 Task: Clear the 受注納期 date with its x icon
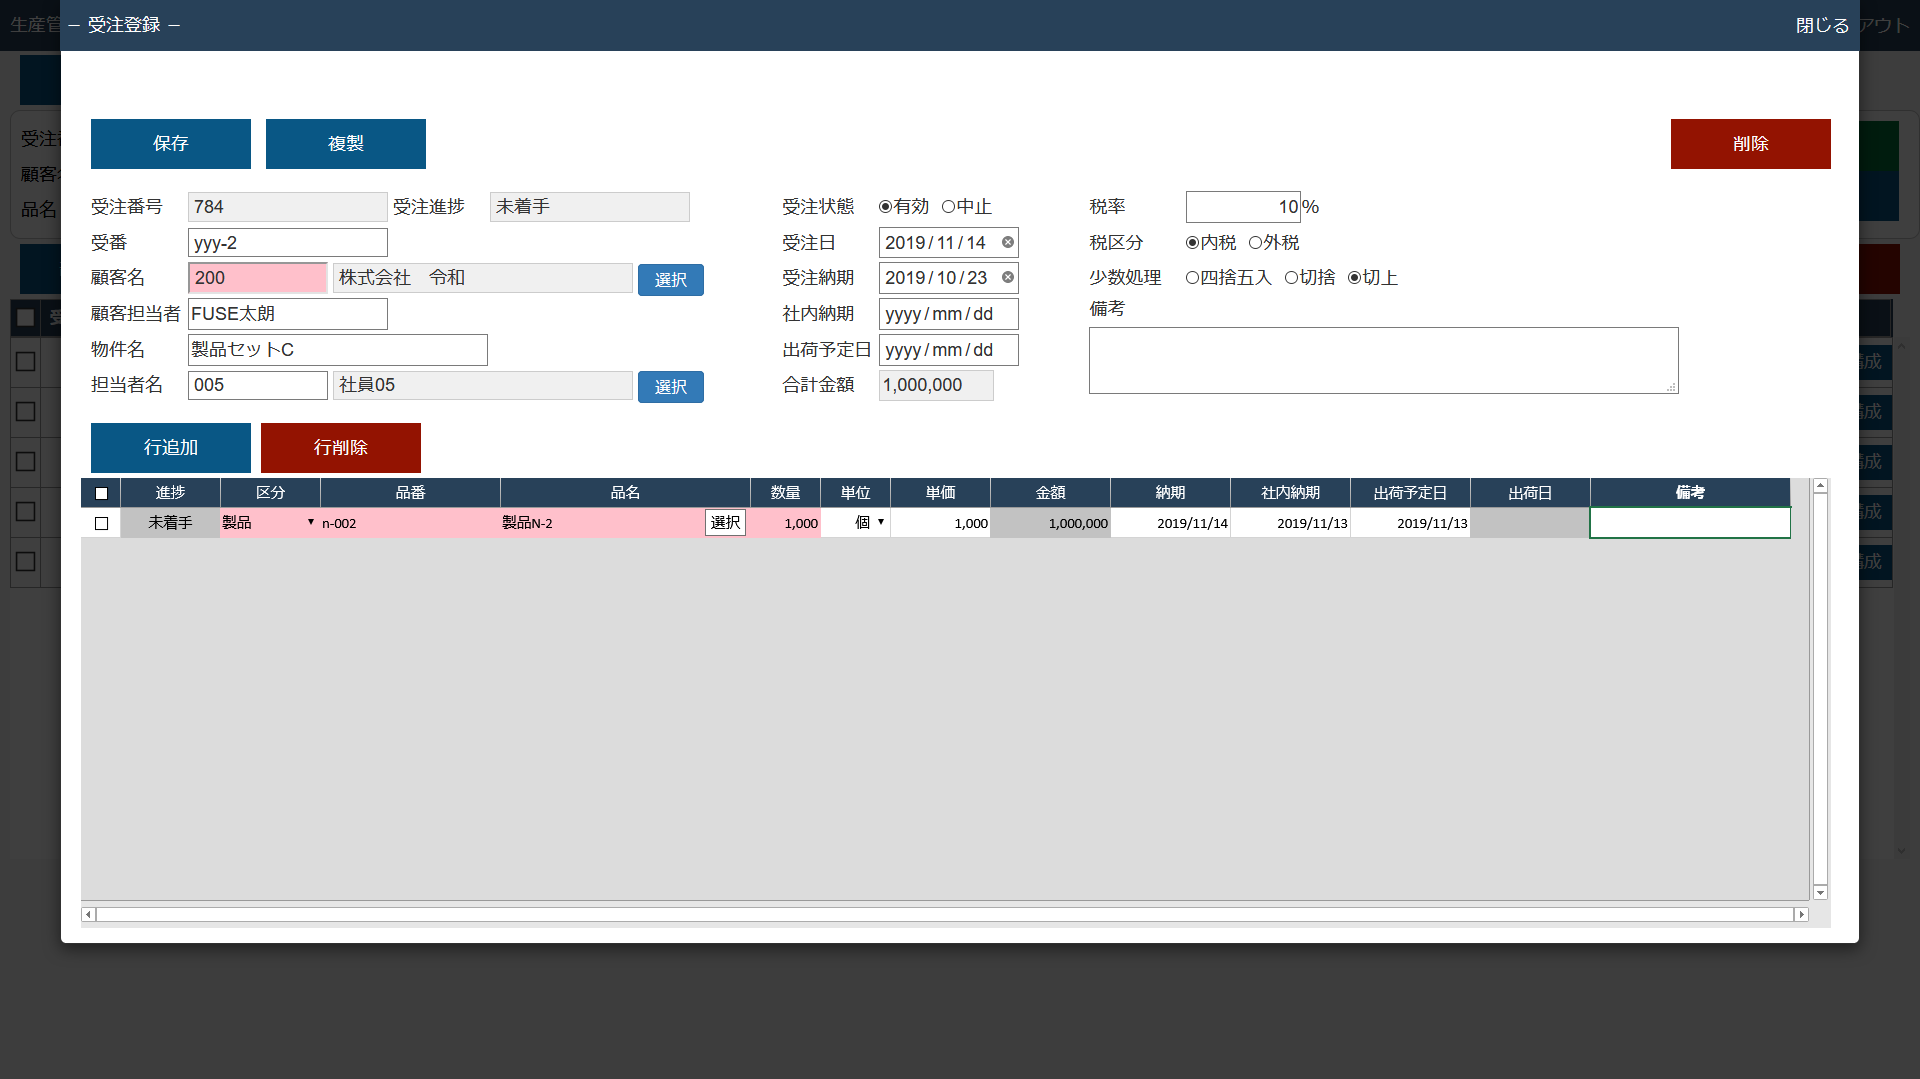(1008, 277)
